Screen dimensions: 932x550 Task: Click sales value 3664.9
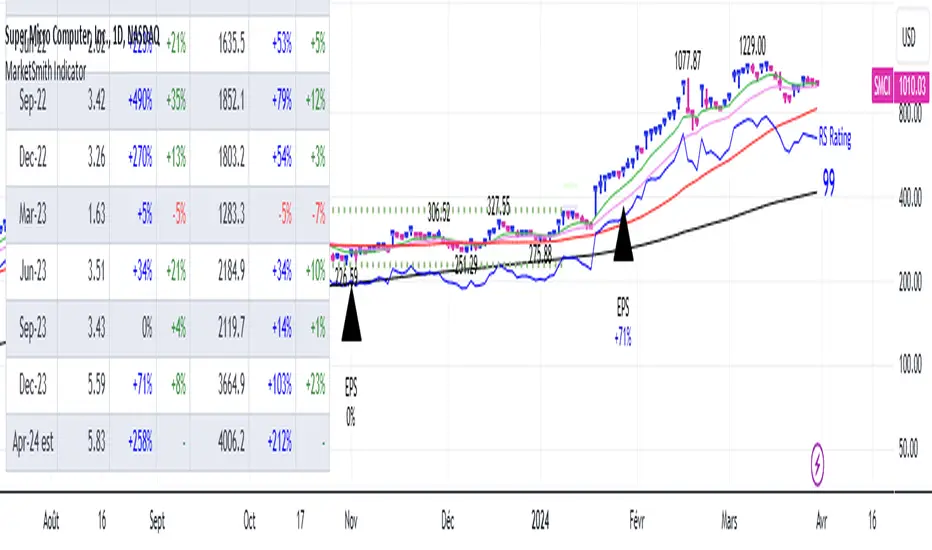(x=231, y=385)
